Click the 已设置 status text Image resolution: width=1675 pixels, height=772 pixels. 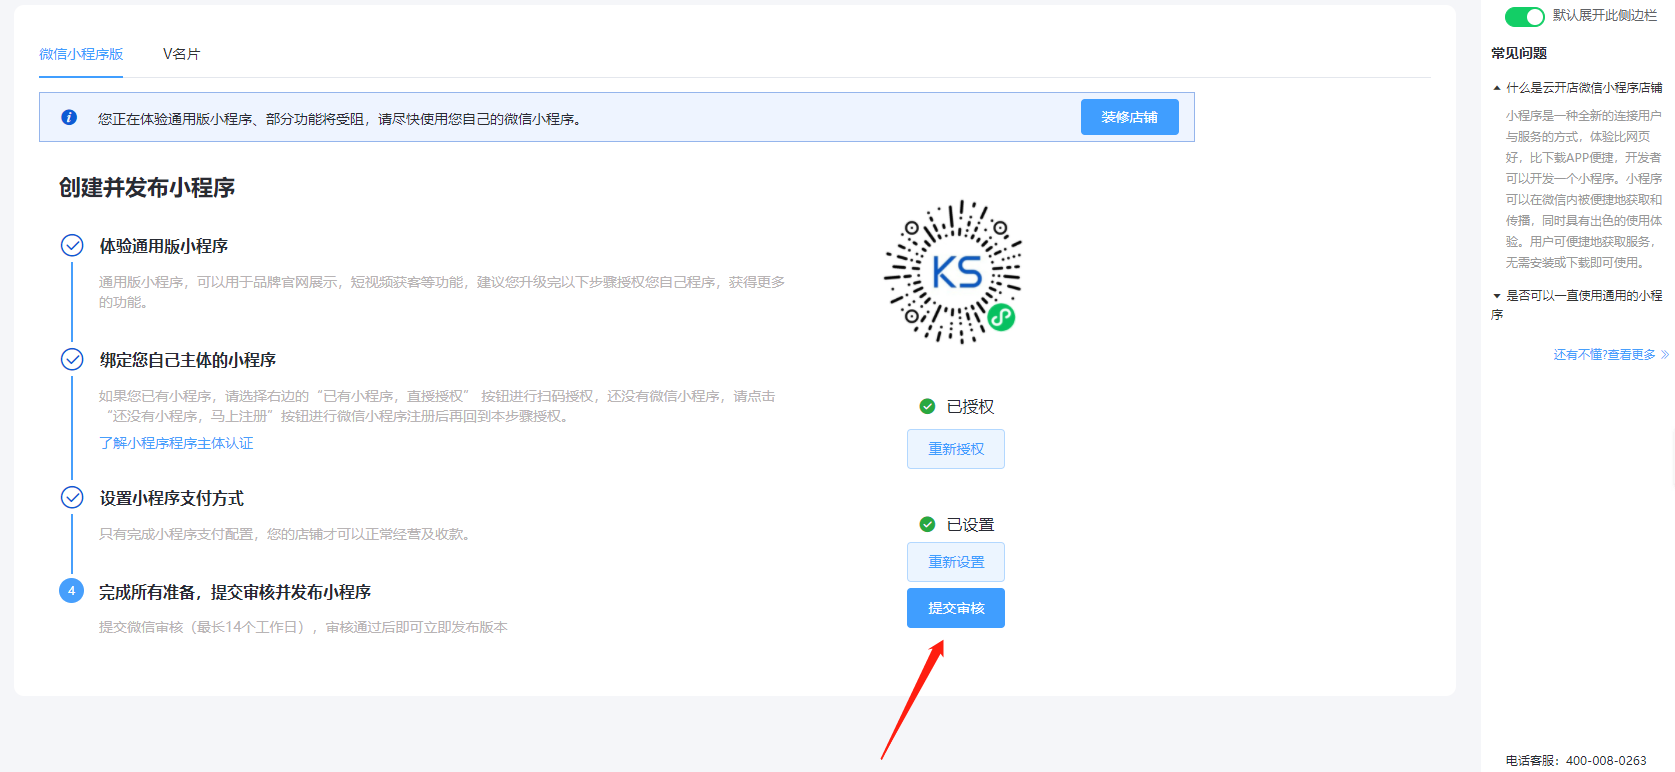(970, 525)
